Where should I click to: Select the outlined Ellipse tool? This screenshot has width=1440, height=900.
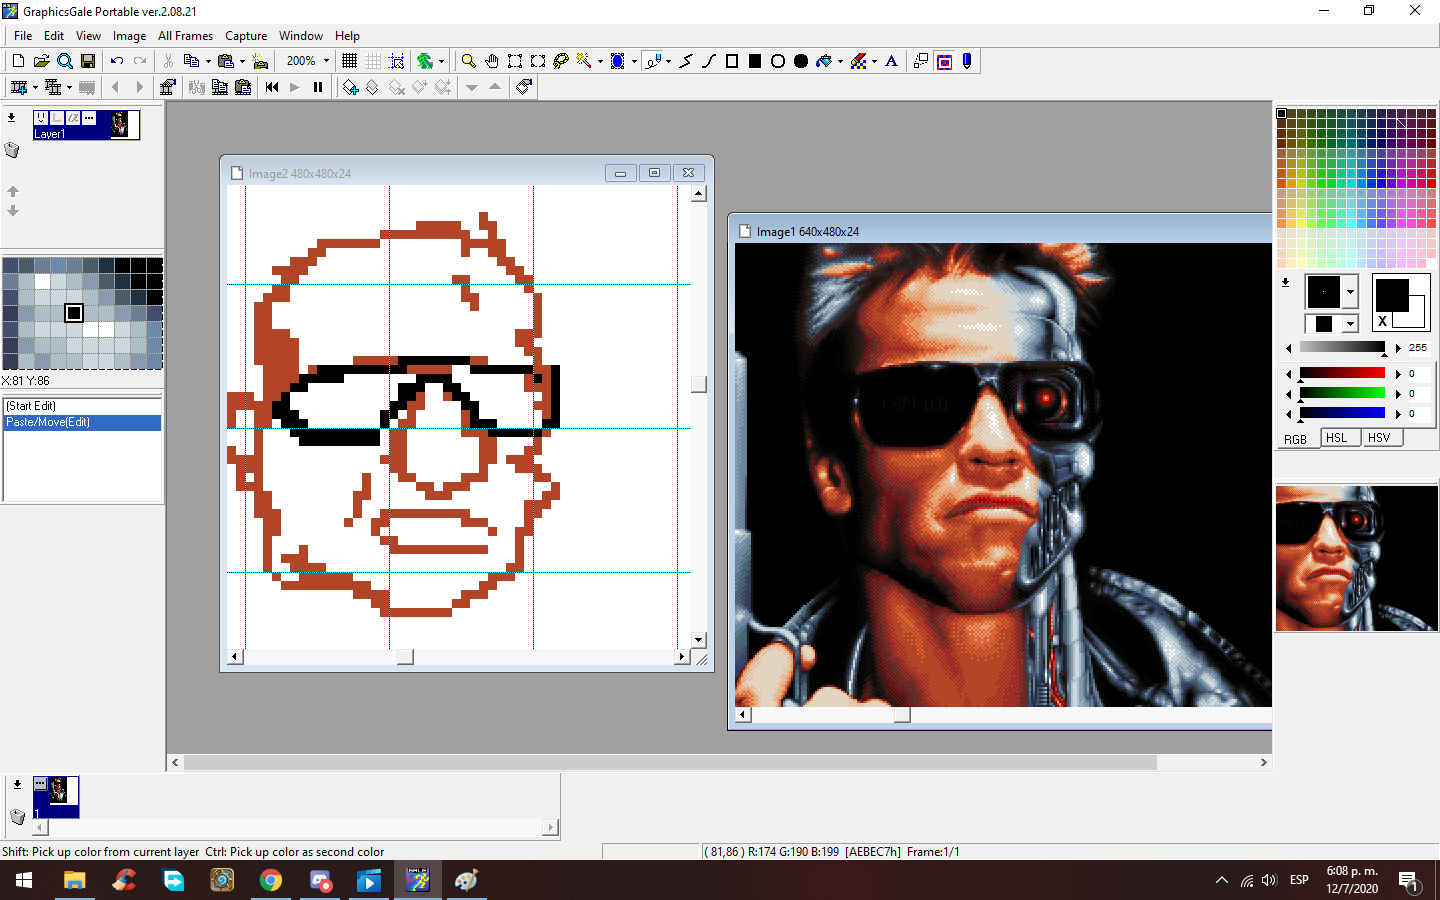tap(778, 61)
